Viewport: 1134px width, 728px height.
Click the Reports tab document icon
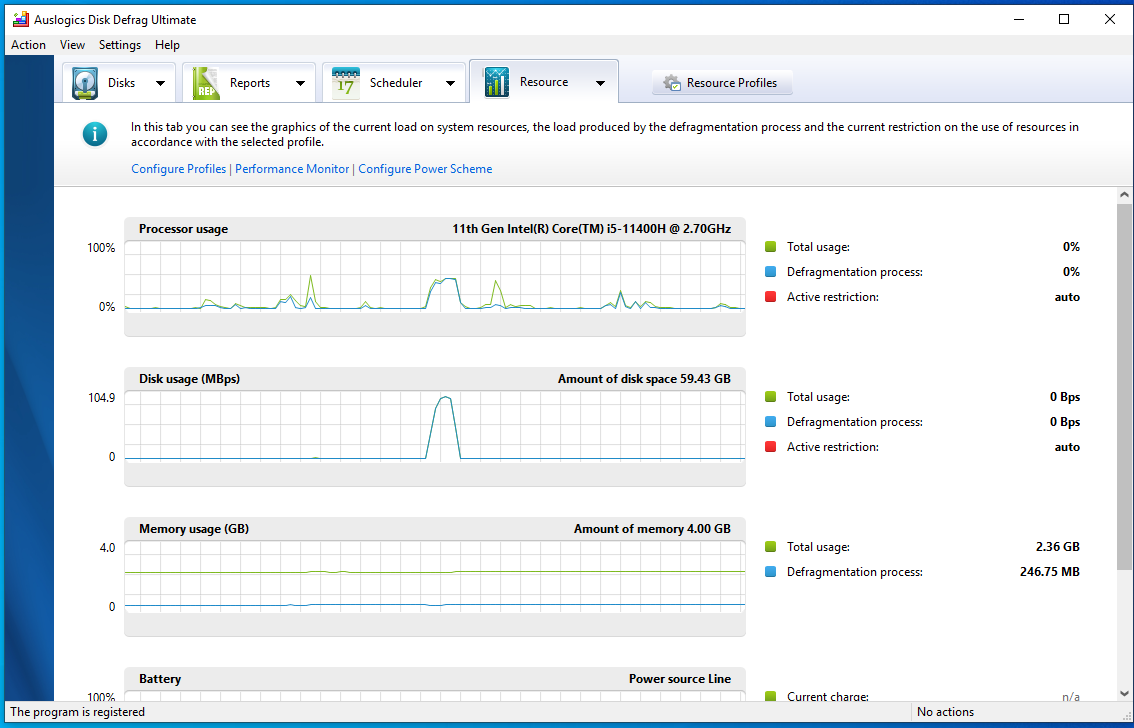click(206, 83)
